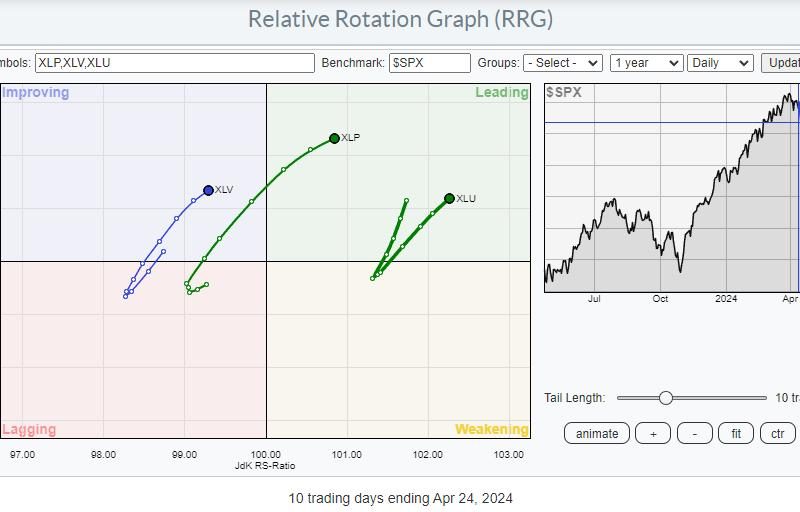The height and width of the screenshot is (512, 800).
Task: Click the Benchmark field showing $SPX
Action: (x=430, y=63)
